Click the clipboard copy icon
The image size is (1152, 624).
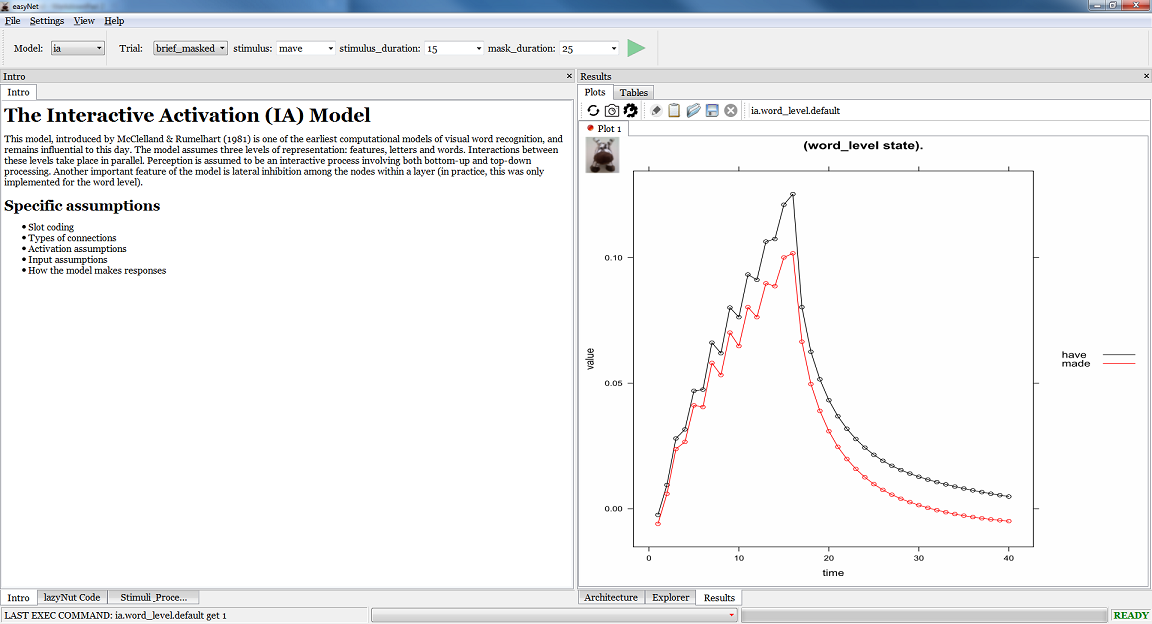tap(674, 110)
